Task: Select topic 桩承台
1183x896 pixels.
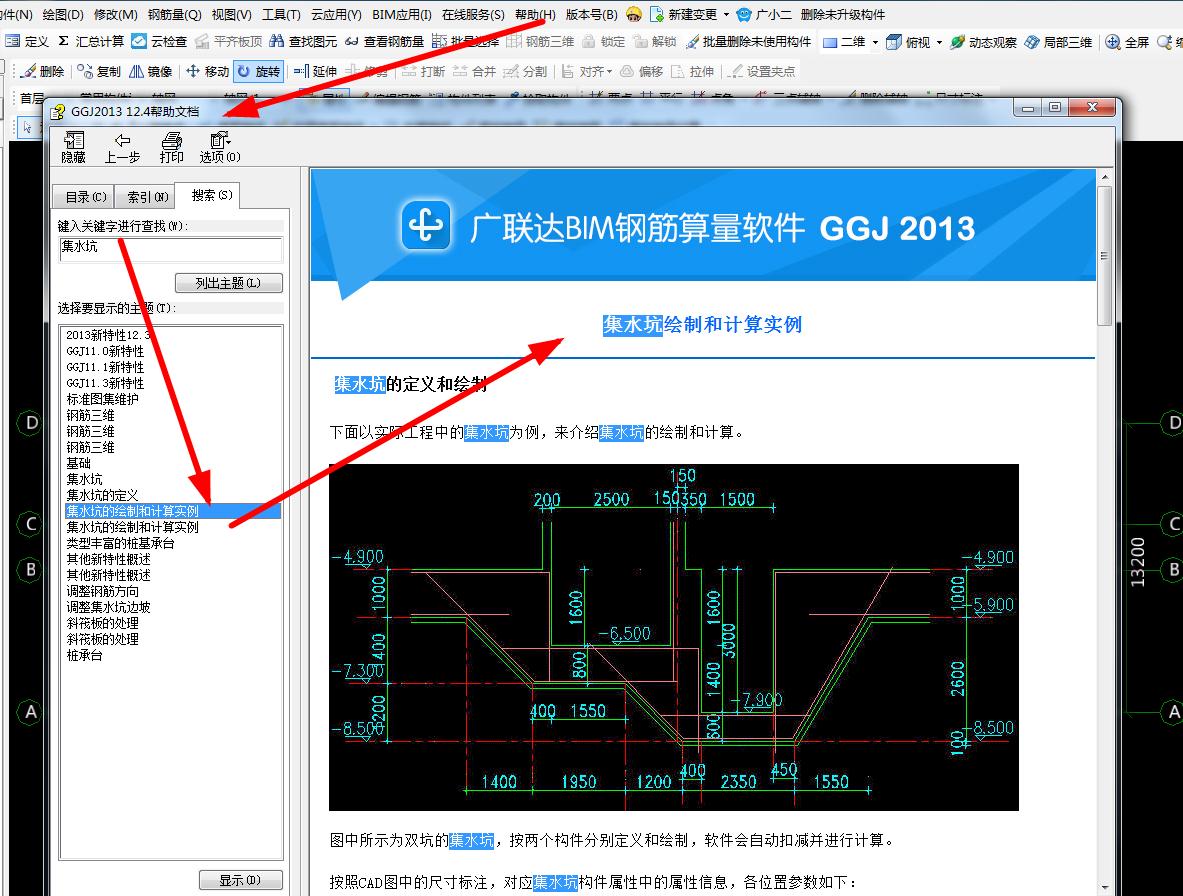Action: coord(84,655)
